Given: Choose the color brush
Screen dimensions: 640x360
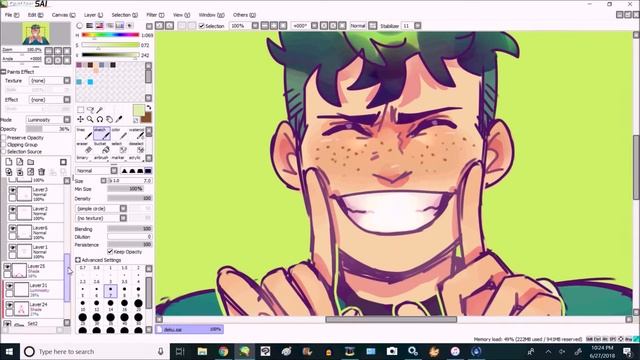Looking at the screenshot, I should [x=119, y=134].
